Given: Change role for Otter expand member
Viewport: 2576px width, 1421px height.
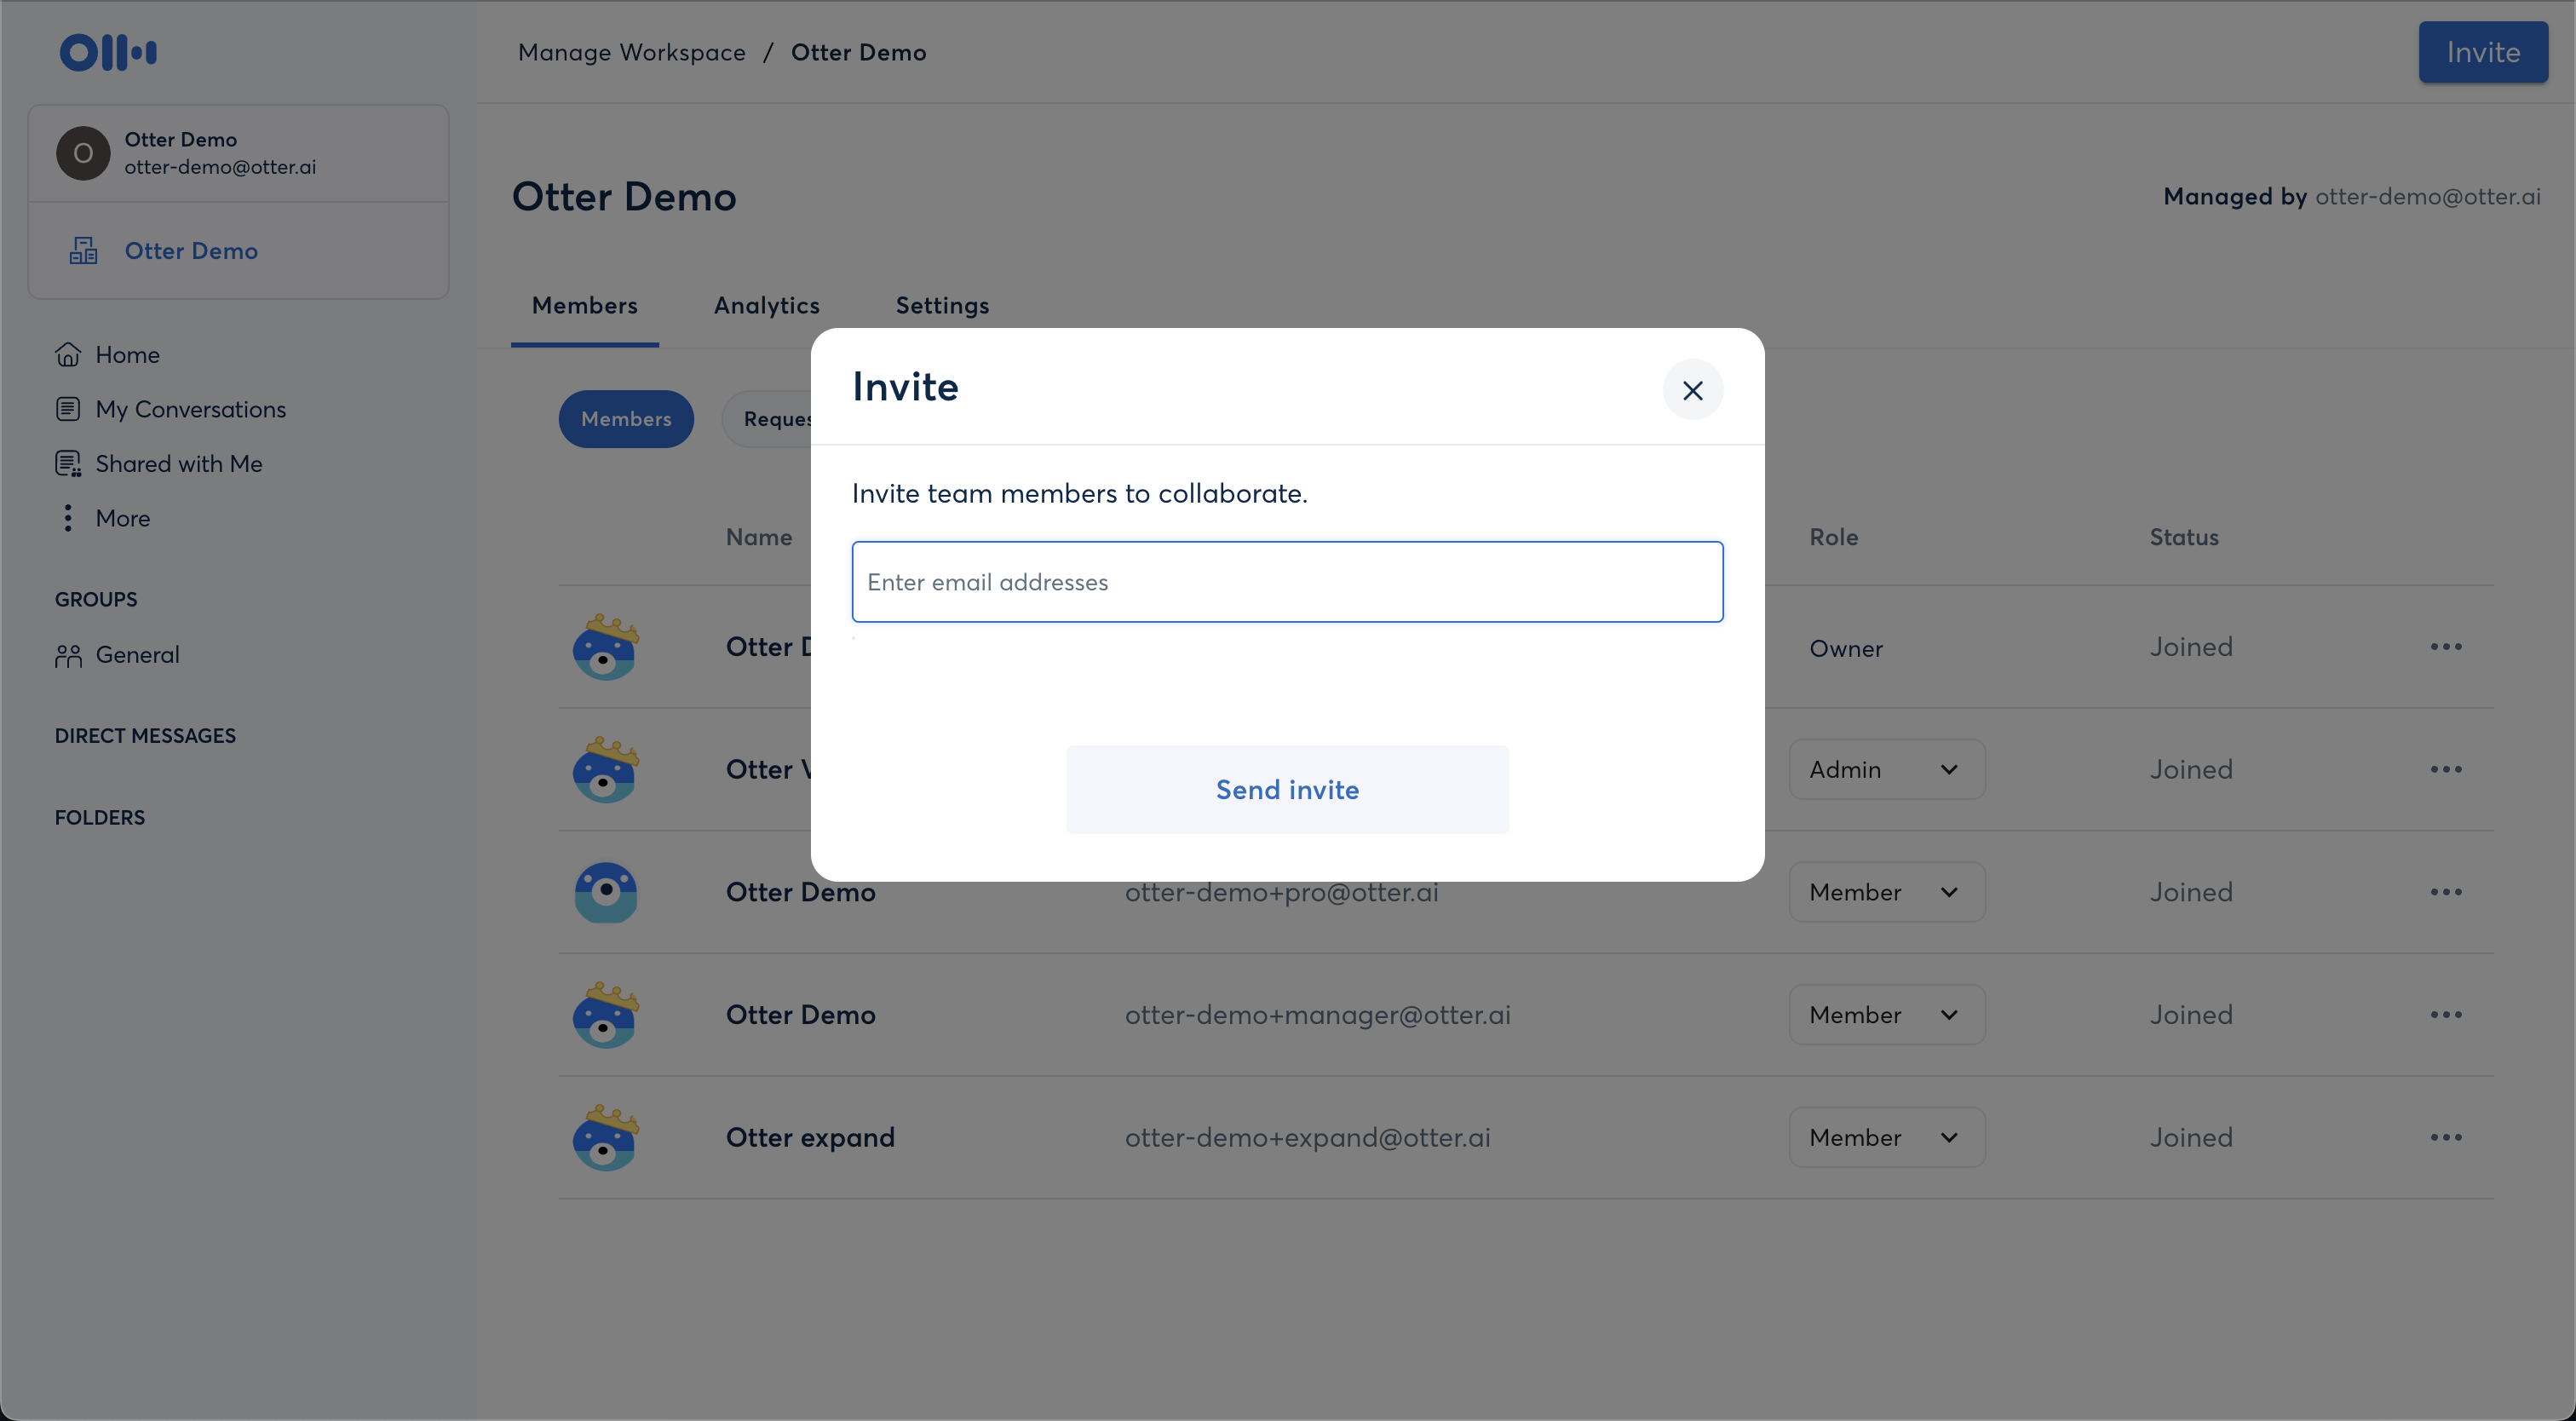Looking at the screenshot, I should tap(1886, 1138).
